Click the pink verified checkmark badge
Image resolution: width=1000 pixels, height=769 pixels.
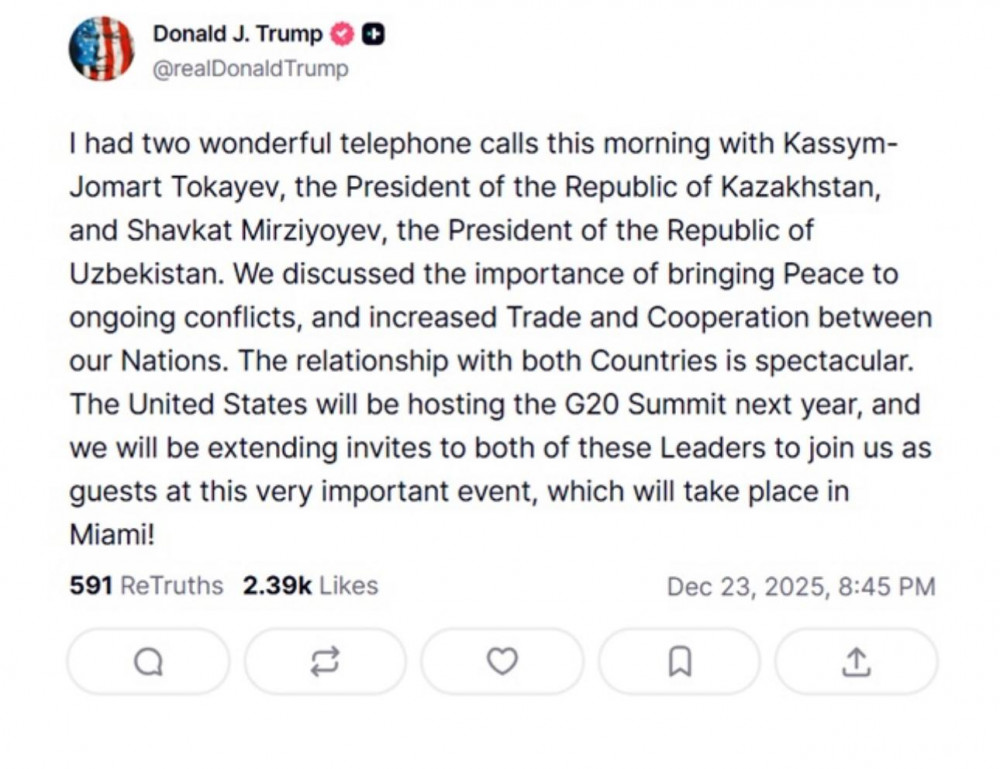343,32
